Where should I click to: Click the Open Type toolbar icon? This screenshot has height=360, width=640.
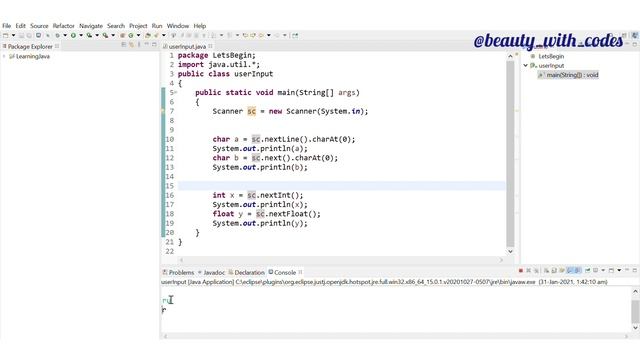(148, 36)
